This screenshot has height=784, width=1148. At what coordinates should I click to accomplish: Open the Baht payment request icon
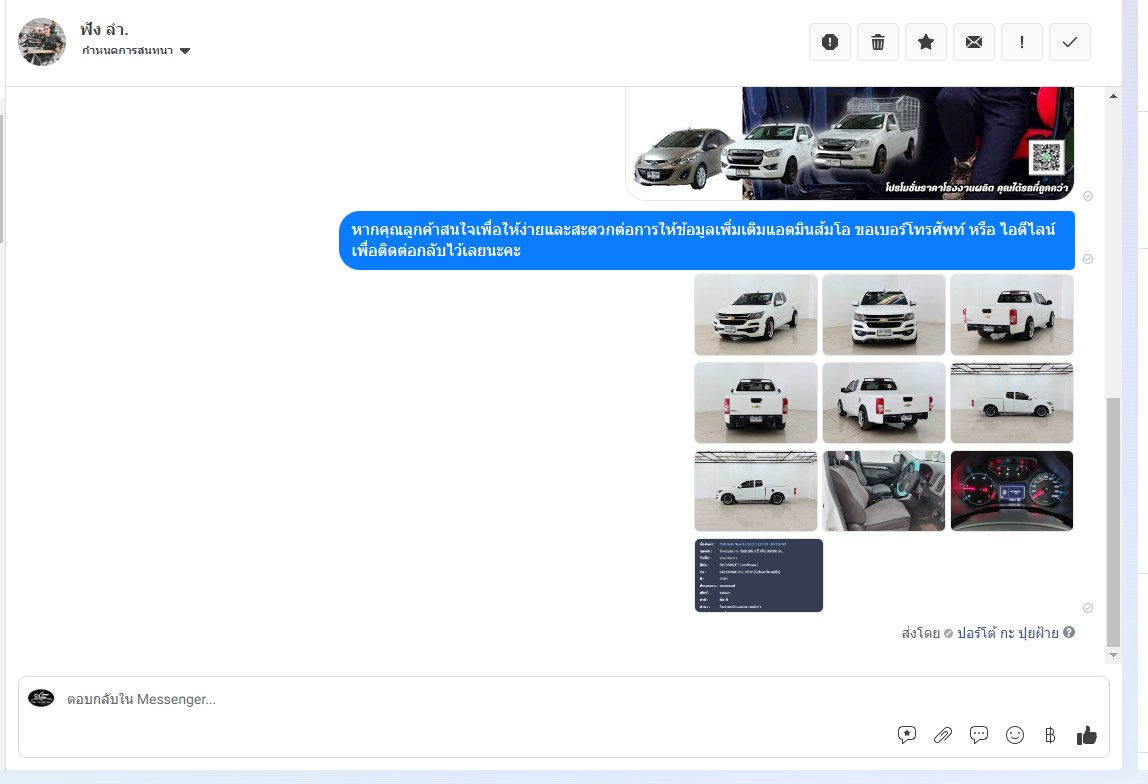point(1050,735)
